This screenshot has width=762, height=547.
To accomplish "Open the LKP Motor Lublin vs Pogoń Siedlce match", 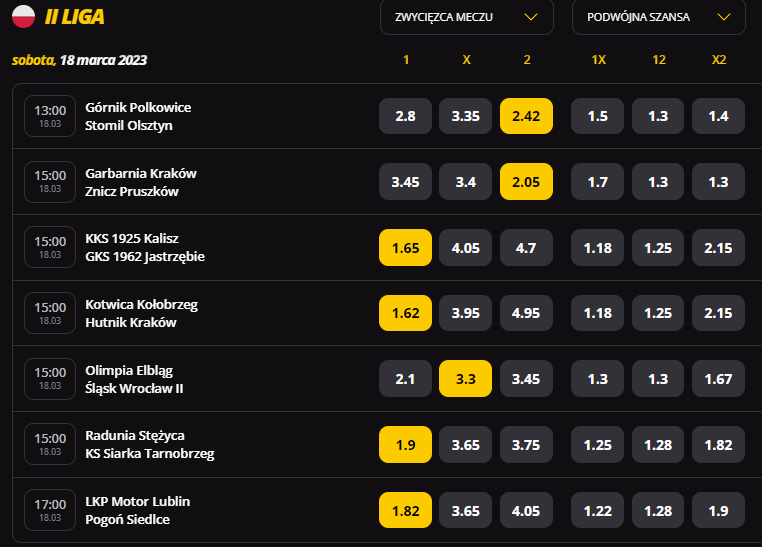I will click(138, 510).
